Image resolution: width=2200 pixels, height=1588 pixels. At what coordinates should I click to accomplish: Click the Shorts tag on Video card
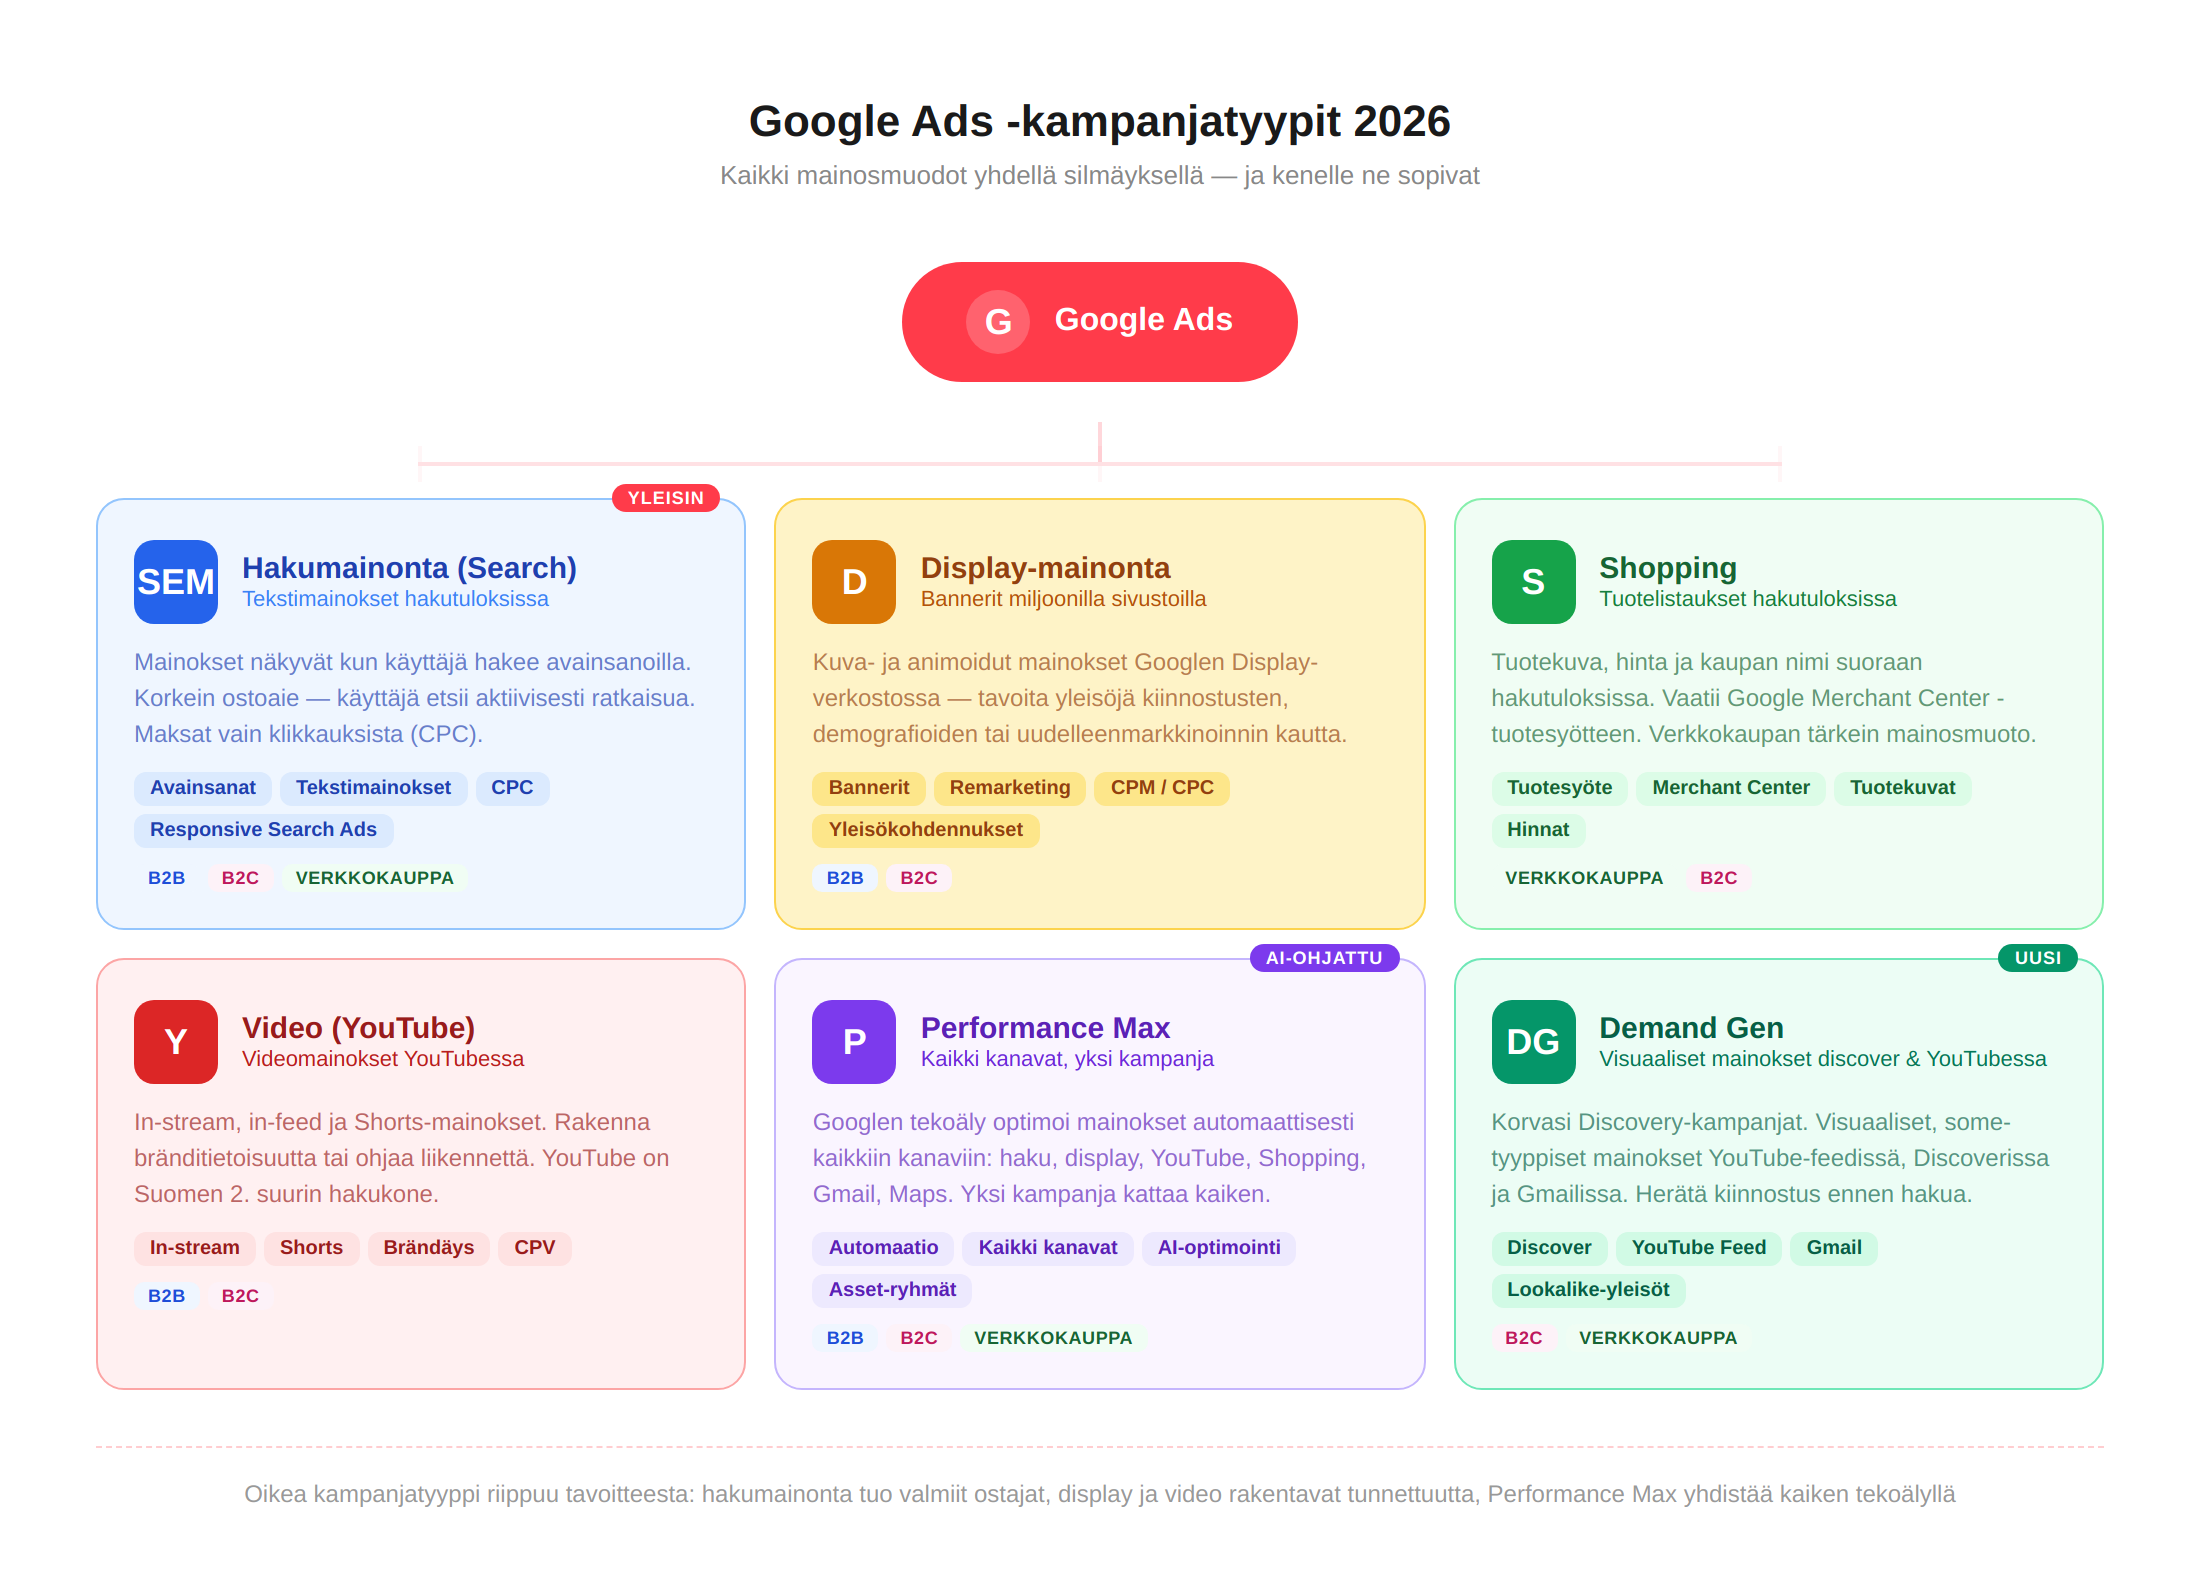311,1248
